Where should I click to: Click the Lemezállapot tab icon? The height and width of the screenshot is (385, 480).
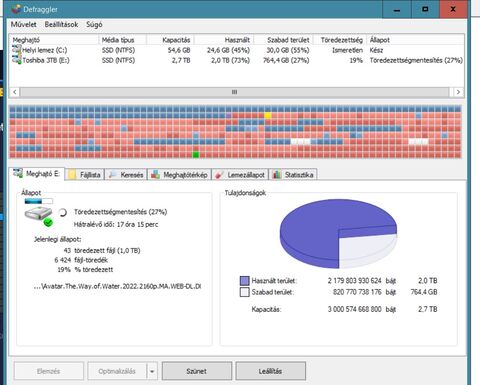(x=219, y=175)
